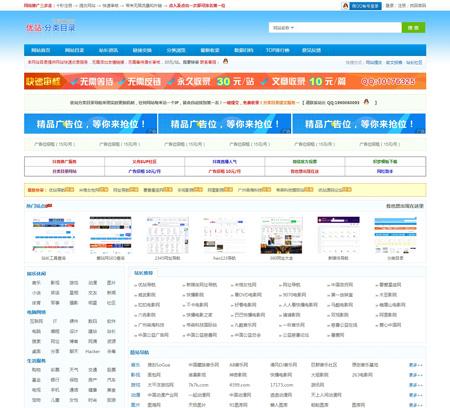This screenshot has height=408, width=450.
Task: Click the 4399.com site link
Action: pyautogui.click(x=239, y=385)
